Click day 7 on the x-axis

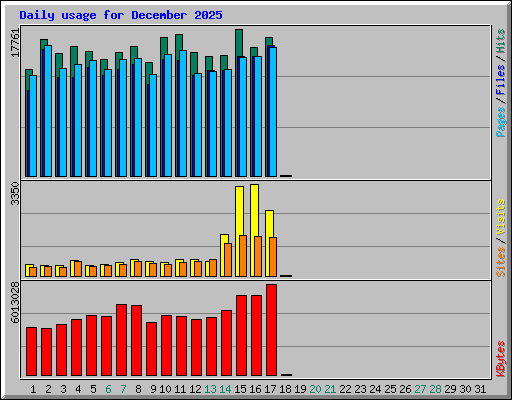[123, 389]
